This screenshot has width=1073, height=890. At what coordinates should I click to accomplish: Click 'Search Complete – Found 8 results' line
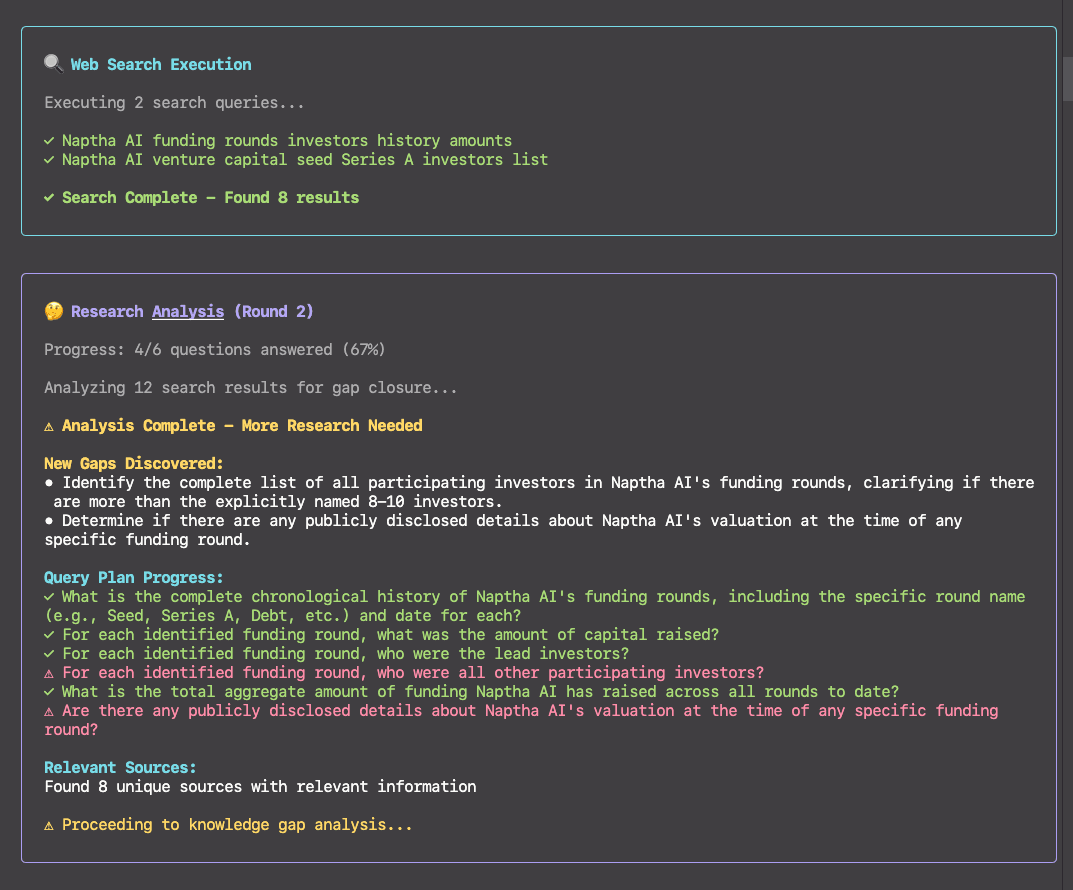211,198
